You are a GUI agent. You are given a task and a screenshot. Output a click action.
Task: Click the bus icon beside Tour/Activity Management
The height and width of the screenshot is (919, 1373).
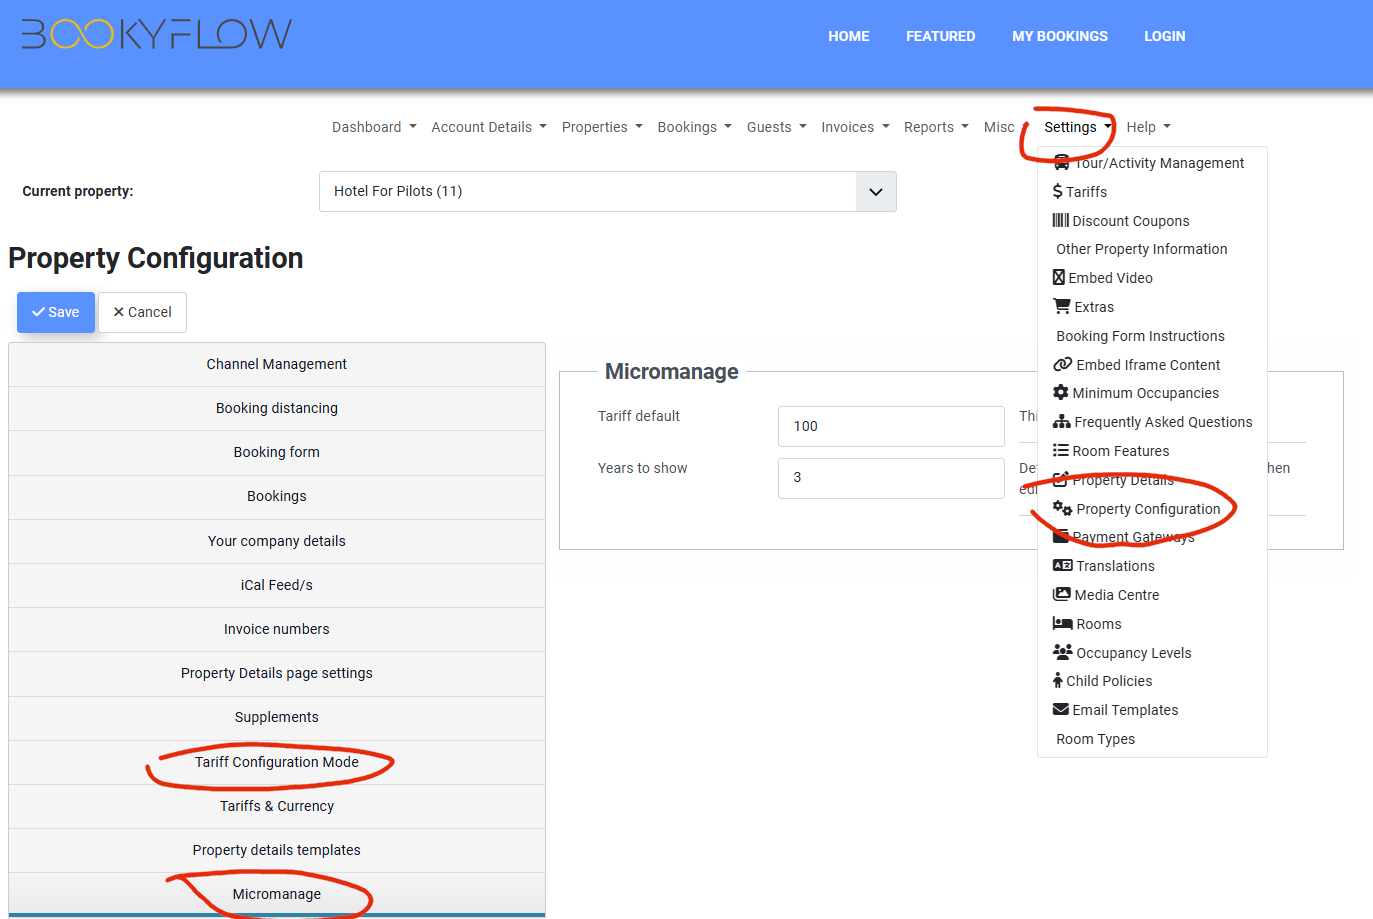tap(1061, 162)
